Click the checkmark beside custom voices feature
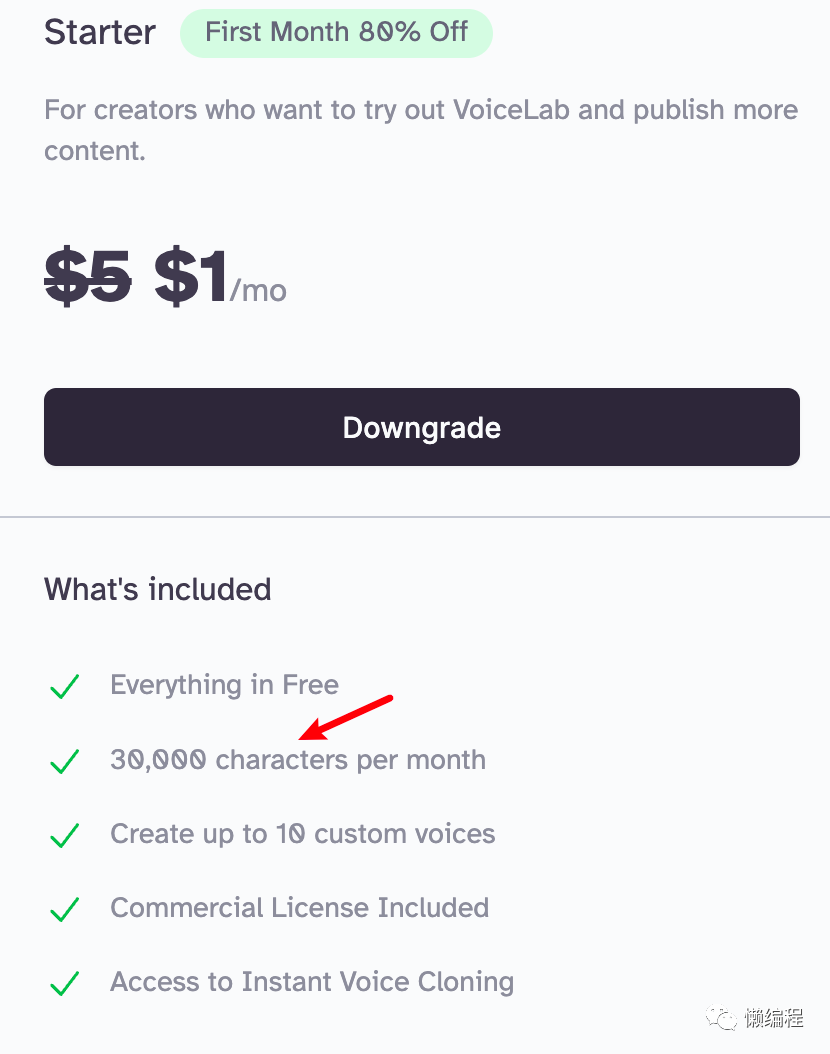The height and width of the screenshot is (1054, 830). click(65, 835)
